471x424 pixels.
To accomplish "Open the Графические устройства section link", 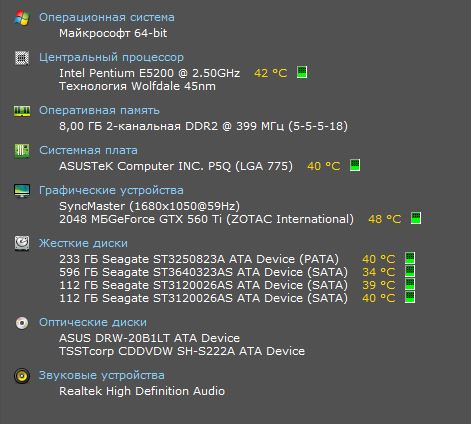I will tap(111, 190).
